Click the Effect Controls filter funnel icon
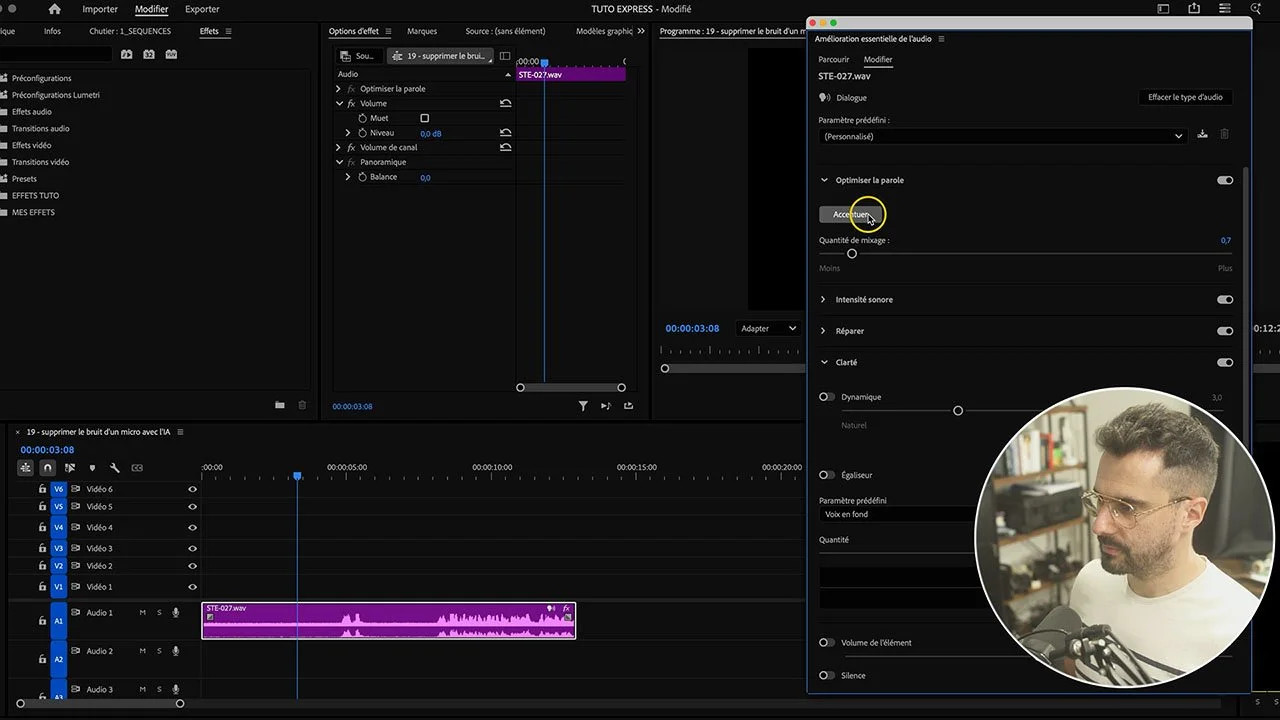The width and height of the screenshot is (1280, 720). 583,405
